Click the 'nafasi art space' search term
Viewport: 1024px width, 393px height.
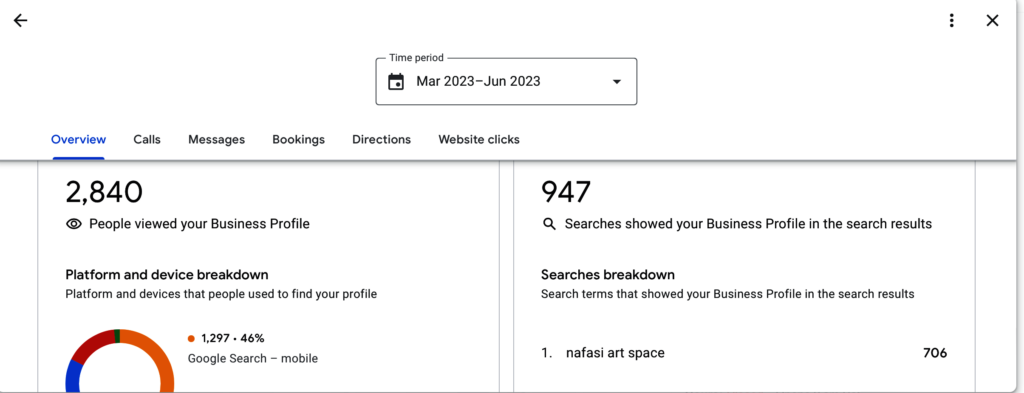tap(615, 353)
